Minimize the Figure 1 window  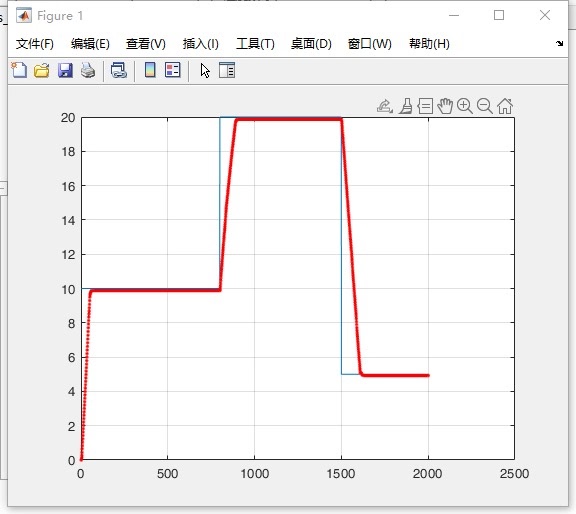pyautogui.click(x=454, y=15)
